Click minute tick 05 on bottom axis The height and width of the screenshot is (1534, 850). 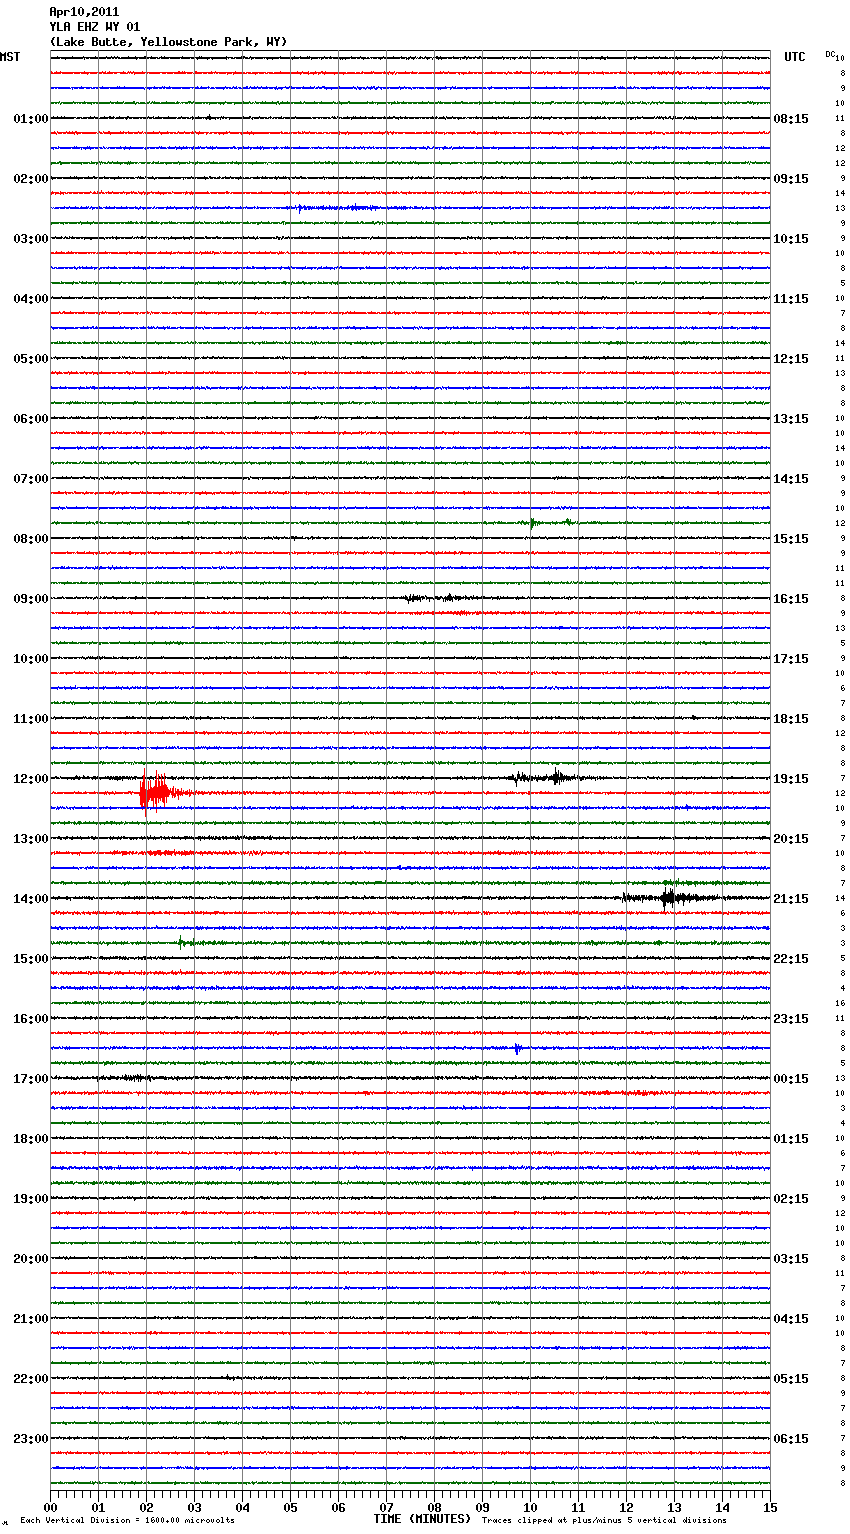coord(290,1507)
